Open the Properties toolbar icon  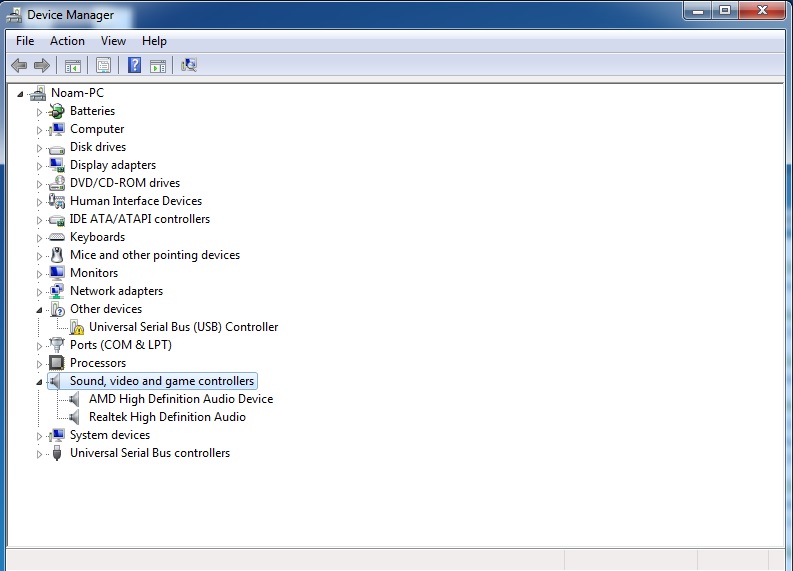pos(103,65)
